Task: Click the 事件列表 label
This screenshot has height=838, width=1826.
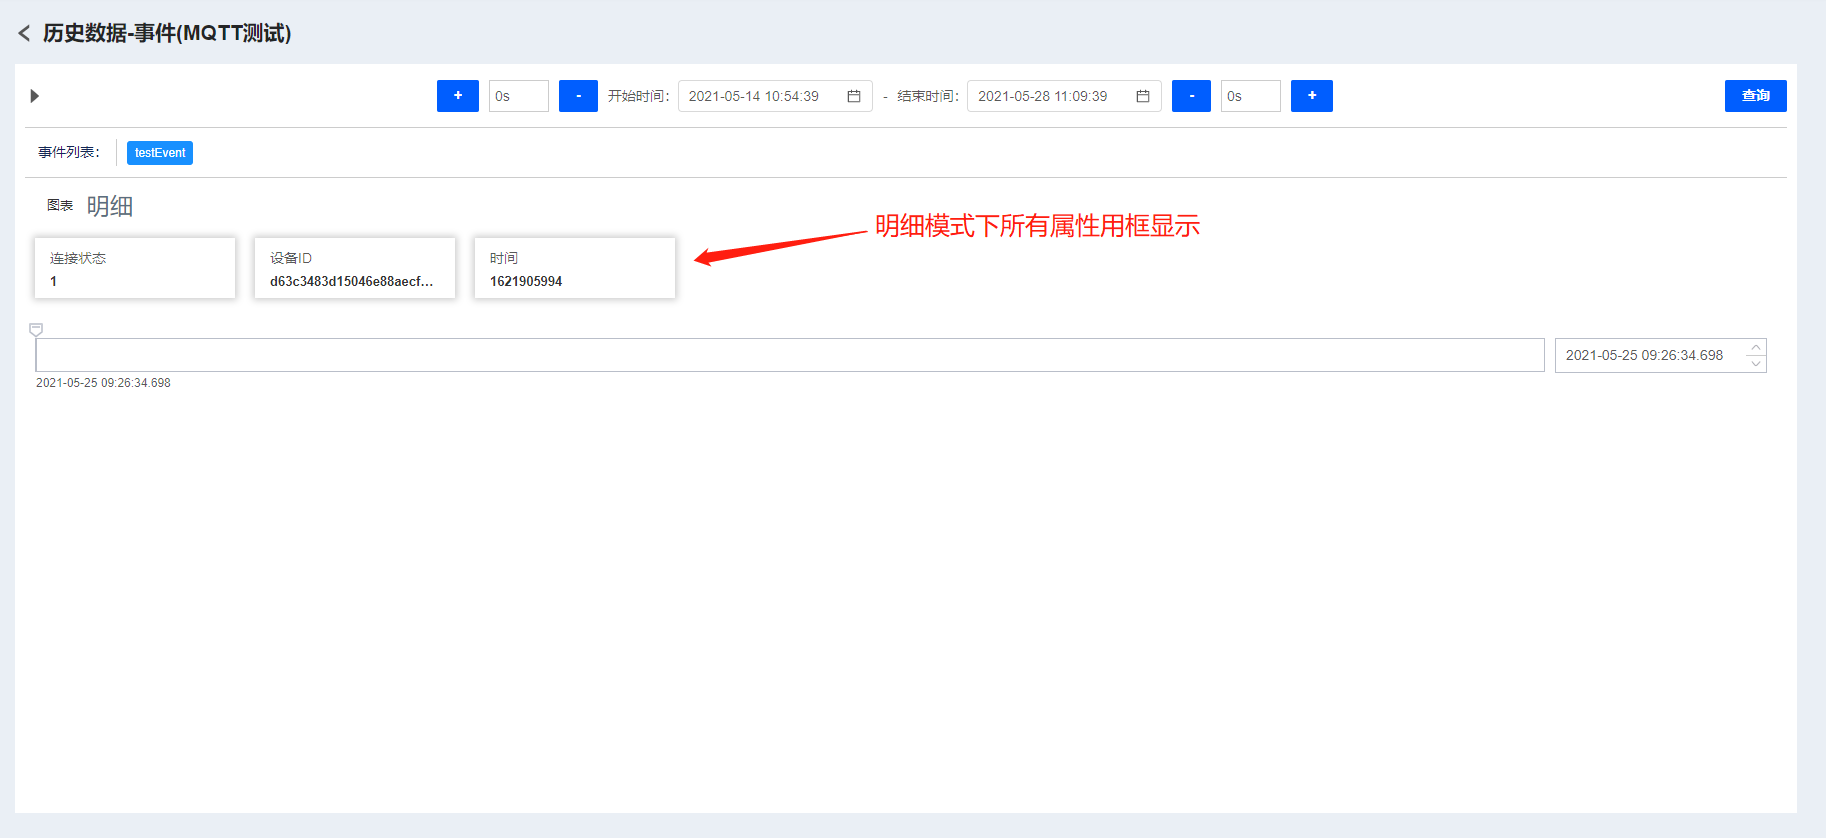Action: point(69,152)
